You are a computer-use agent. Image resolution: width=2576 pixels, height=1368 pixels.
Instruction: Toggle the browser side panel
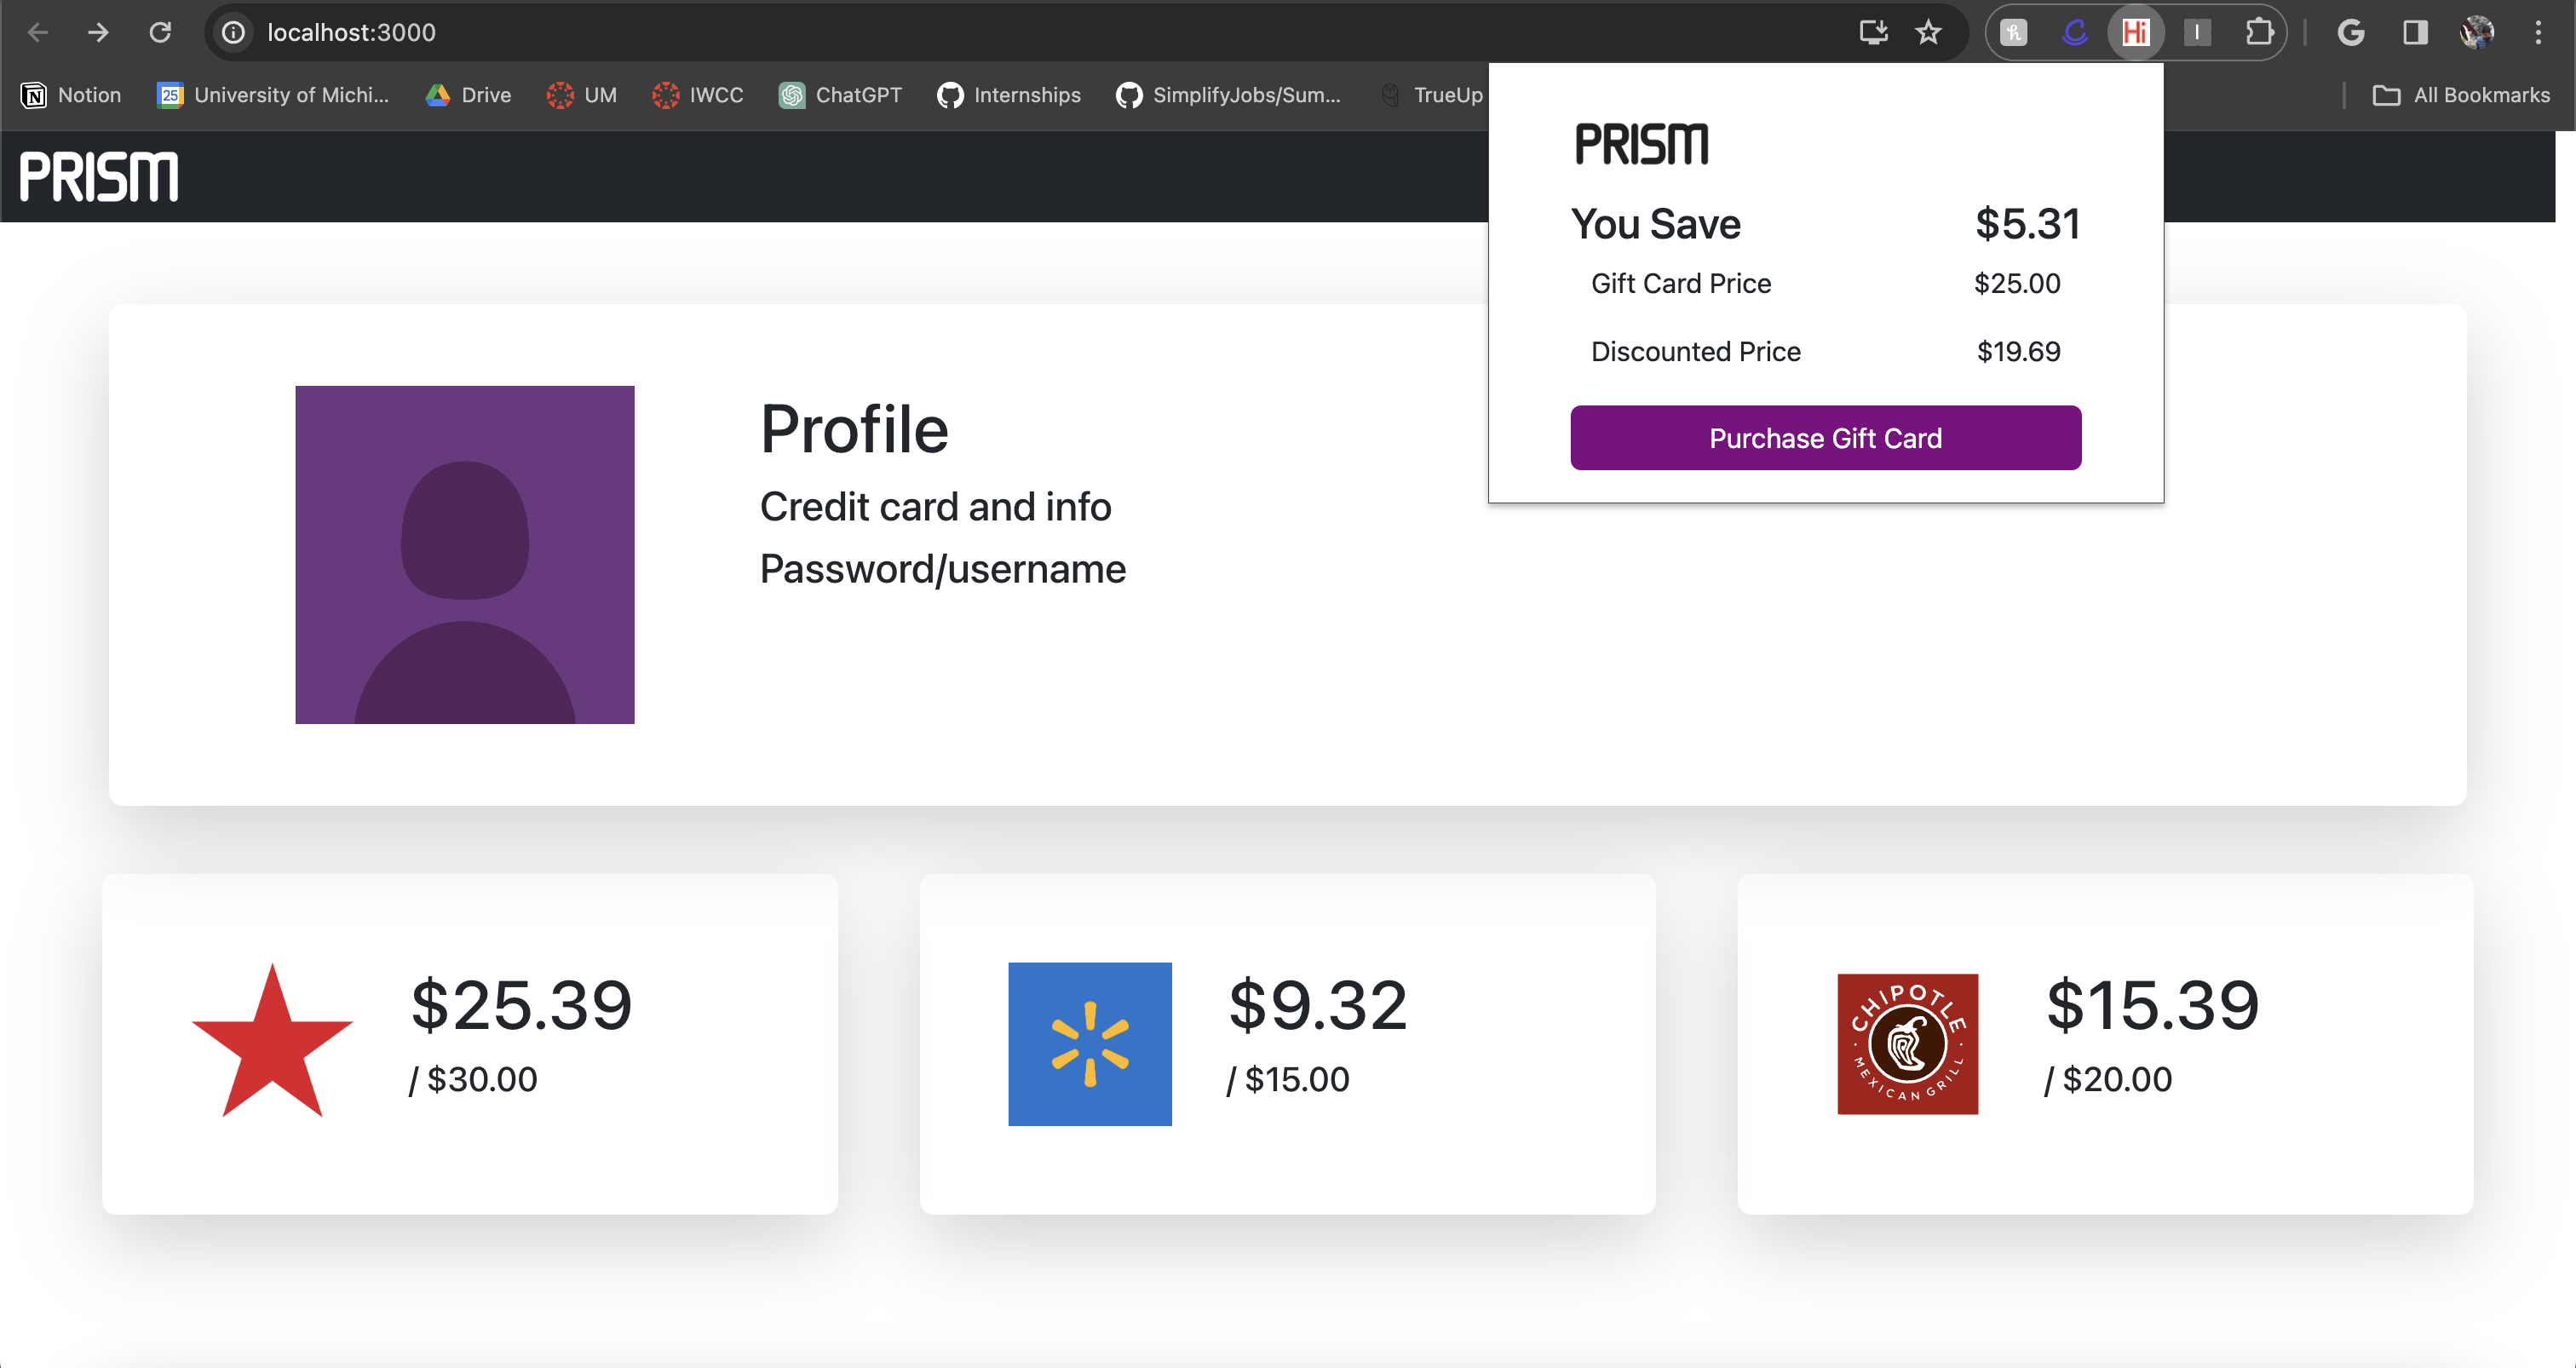pyautogui.click(x=2415, y=32)
